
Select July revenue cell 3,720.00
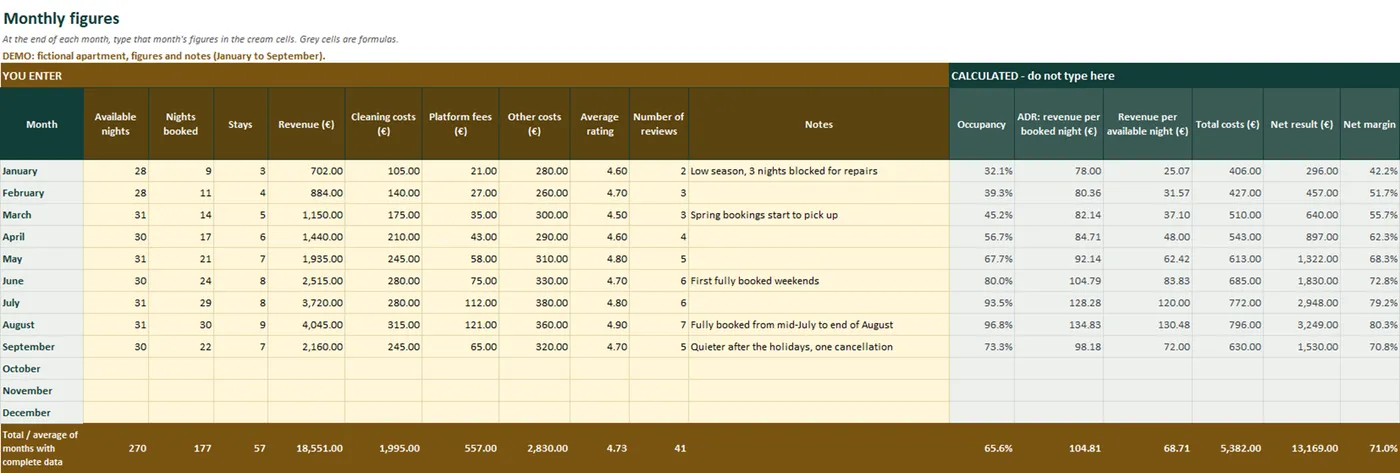(307, 303)
